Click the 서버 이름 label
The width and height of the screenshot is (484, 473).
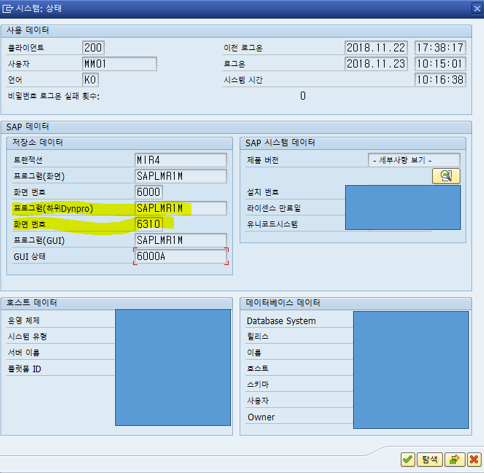tap(23, 352)
